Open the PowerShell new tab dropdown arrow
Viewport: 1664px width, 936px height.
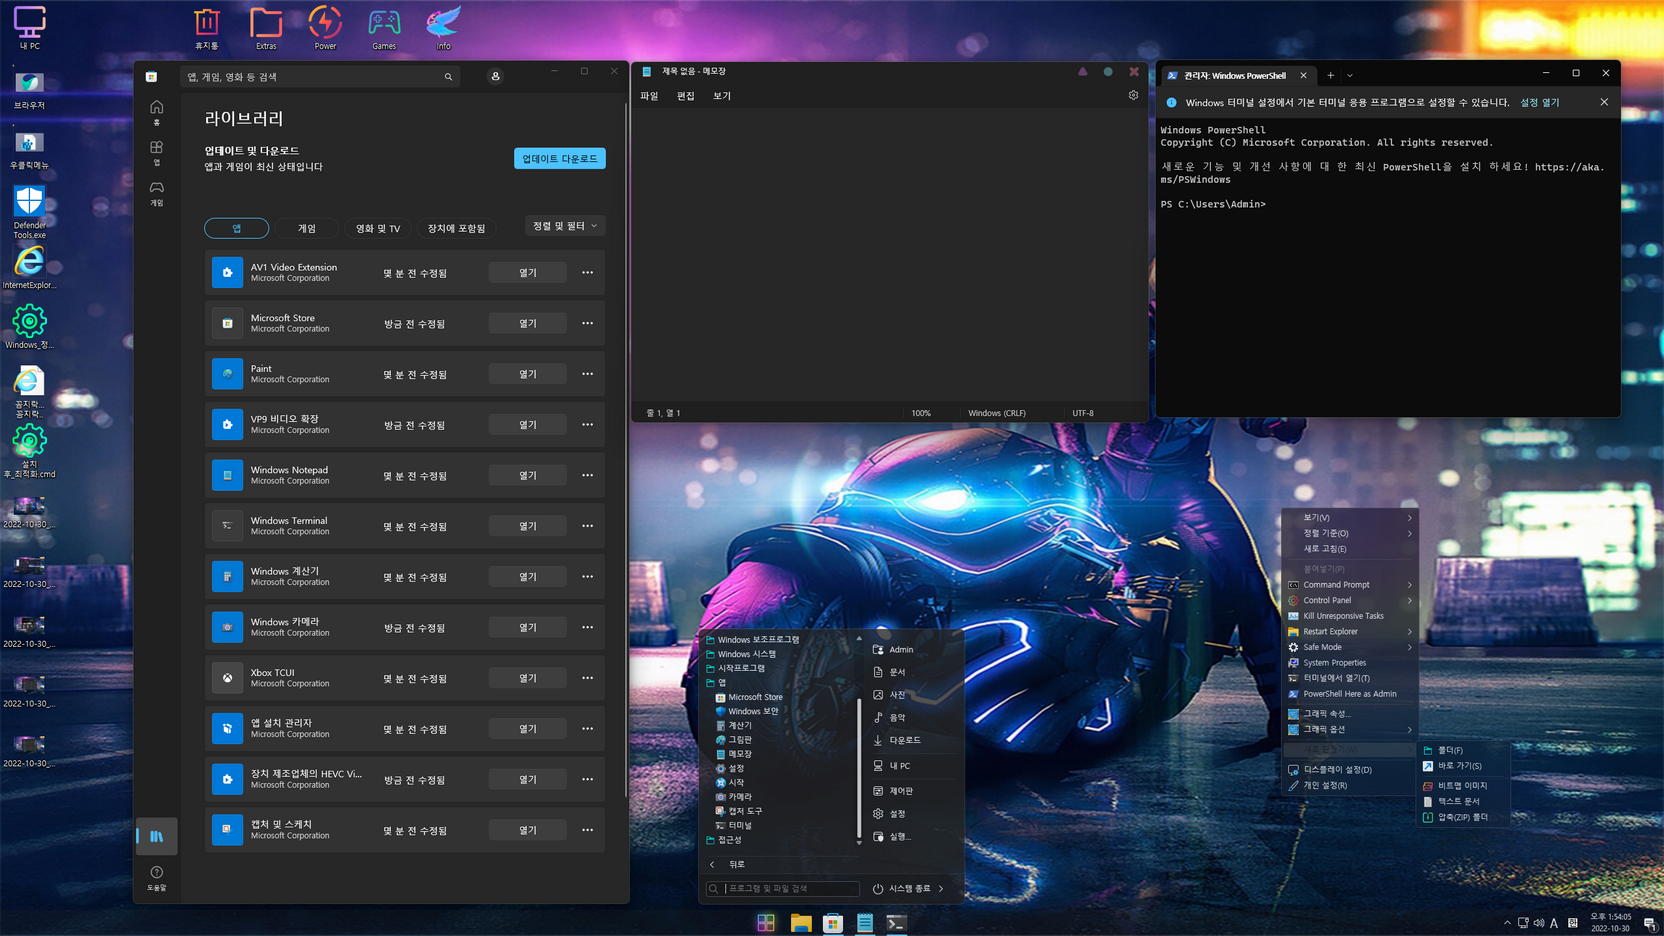[x=1350, y=75]
